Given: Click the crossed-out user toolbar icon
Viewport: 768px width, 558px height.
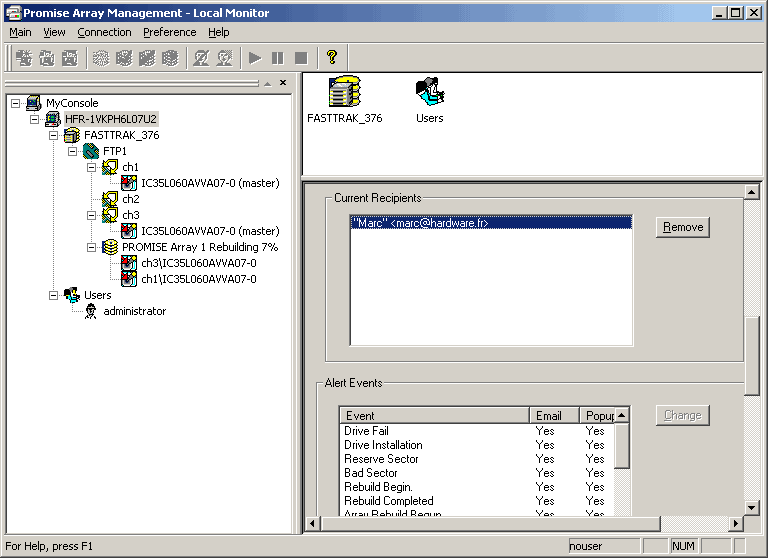Looking at the screenshot, I should [201, 58].
